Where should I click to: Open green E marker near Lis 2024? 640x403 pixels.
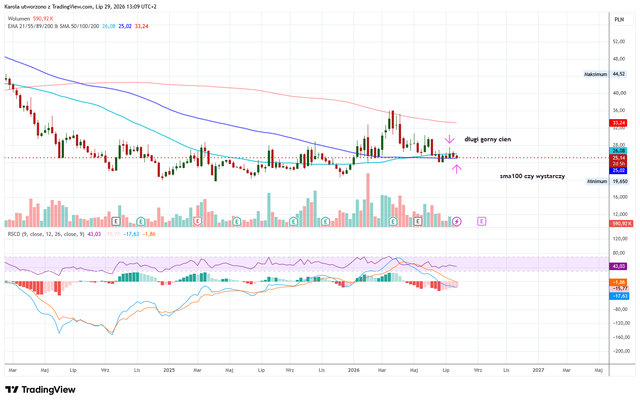click(x=141, y=221)
